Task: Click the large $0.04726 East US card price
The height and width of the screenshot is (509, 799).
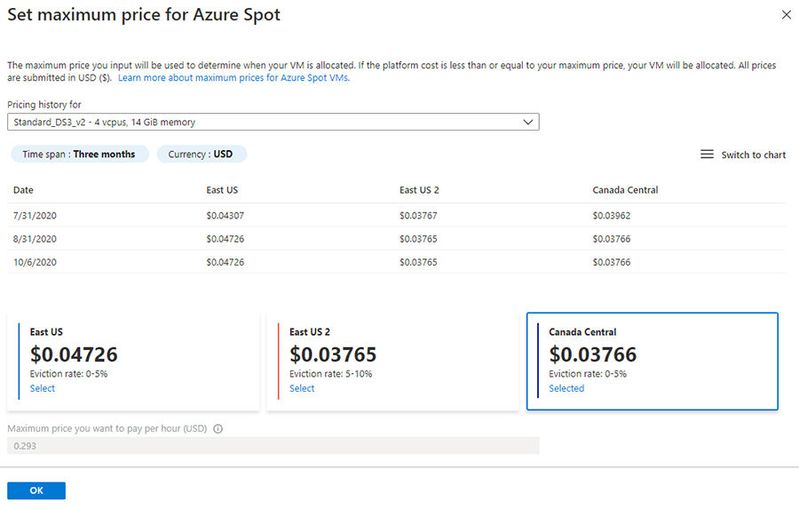Action: click(74, 354)
